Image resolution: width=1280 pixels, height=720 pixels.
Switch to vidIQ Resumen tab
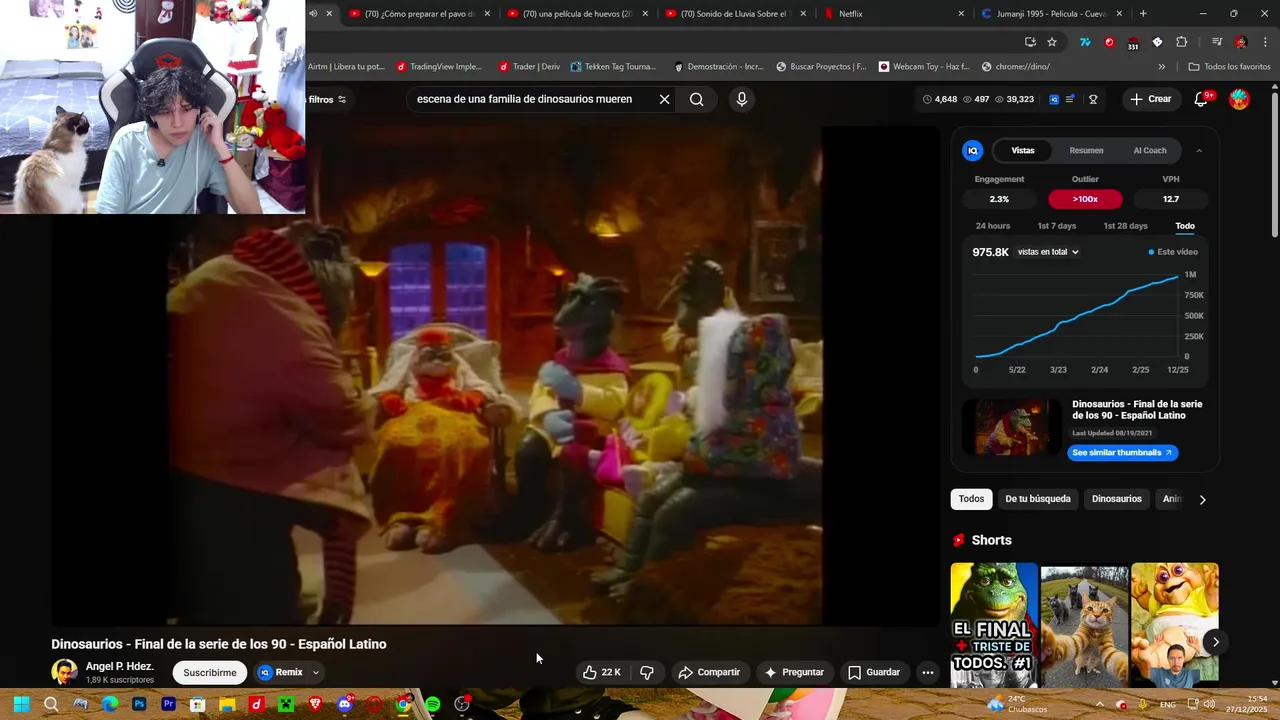tap(1086, 151)
